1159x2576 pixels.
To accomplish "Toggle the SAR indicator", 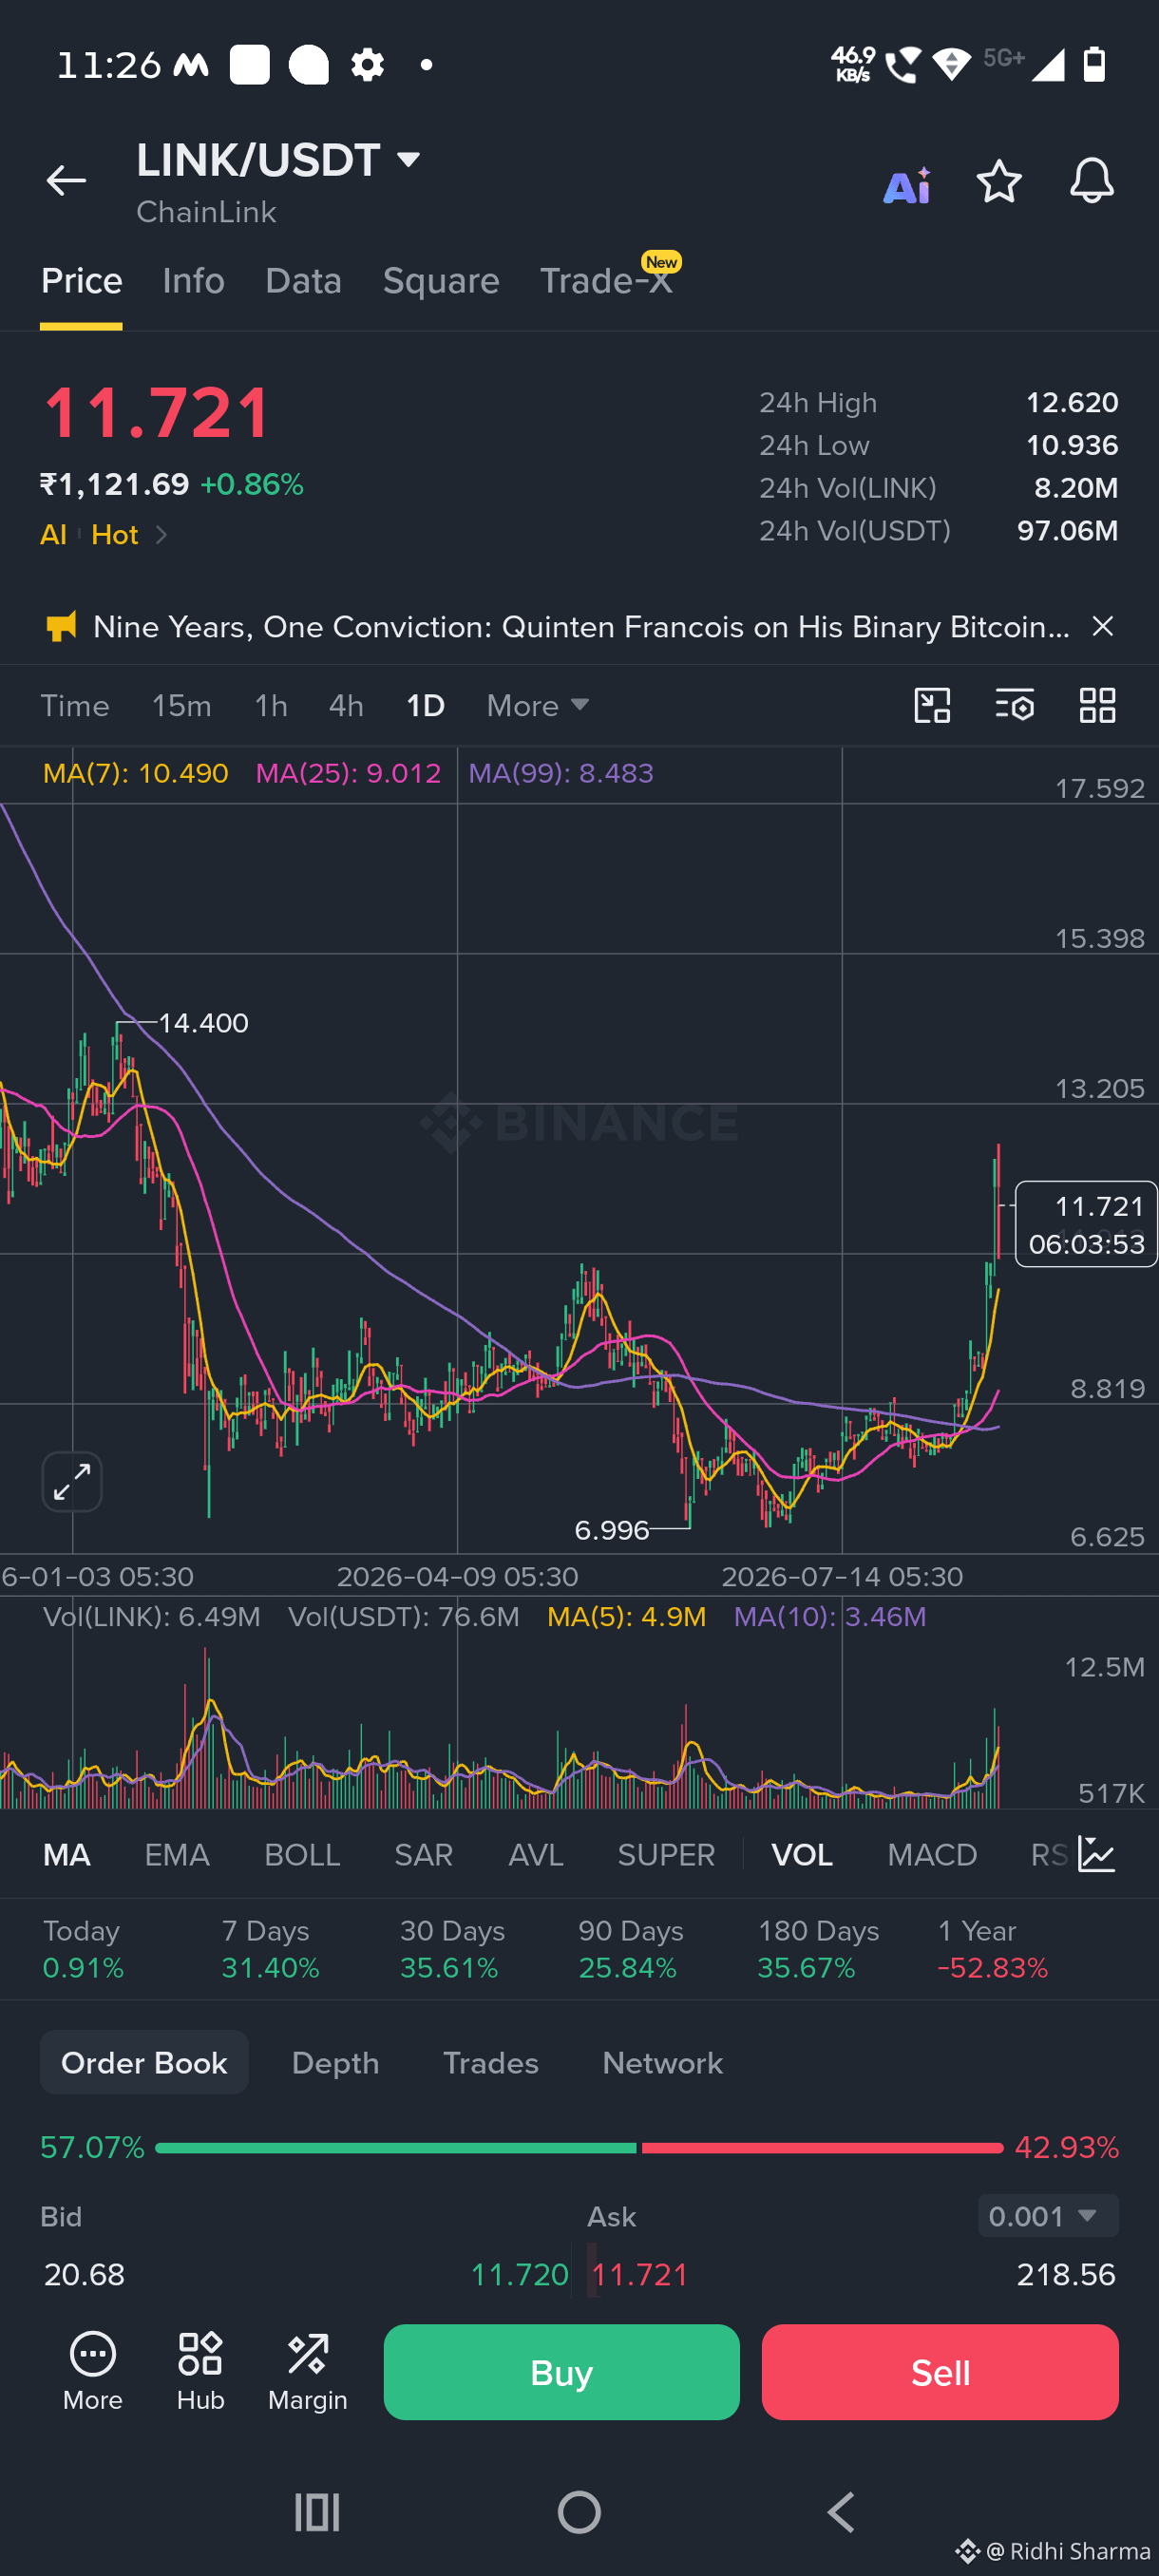I will (423, 1855).
